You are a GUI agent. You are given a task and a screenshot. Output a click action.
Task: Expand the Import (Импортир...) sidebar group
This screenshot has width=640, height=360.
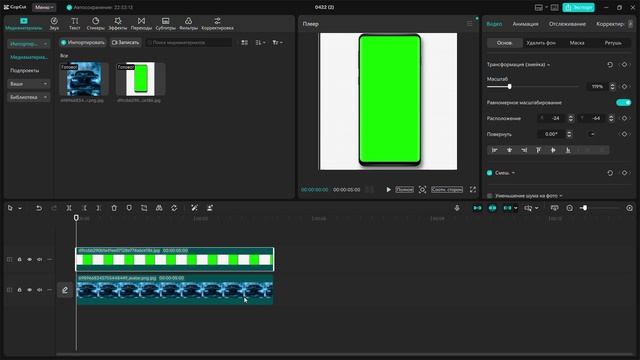28,43
